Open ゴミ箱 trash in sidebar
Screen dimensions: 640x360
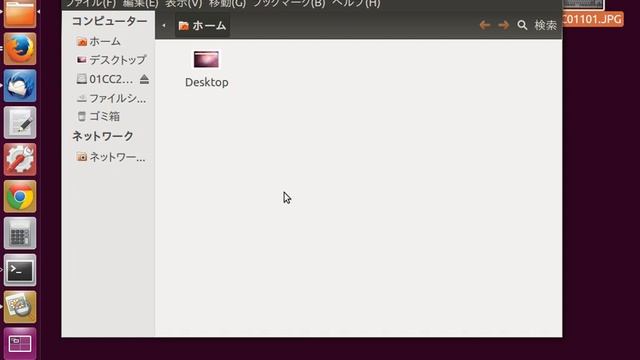click(98, 117)
